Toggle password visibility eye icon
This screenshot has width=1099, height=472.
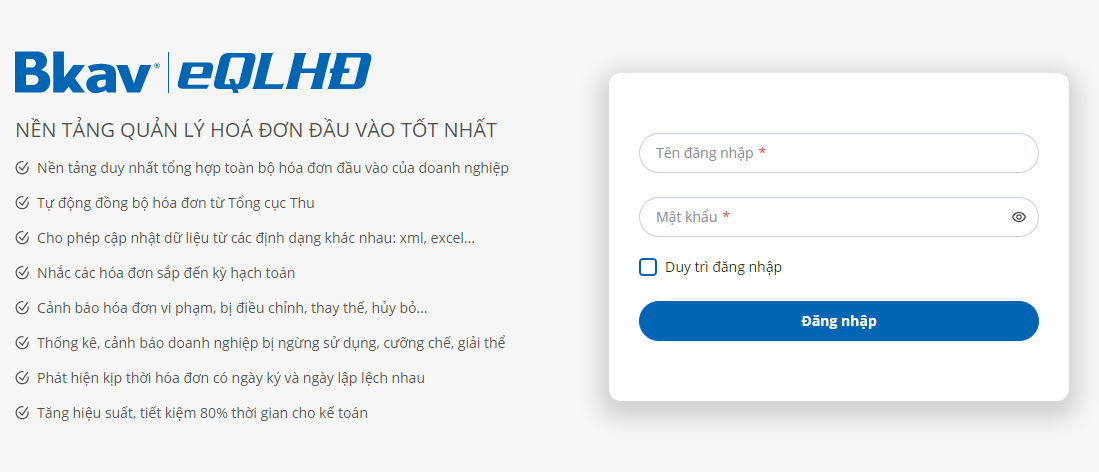[x=1018, y=217]
